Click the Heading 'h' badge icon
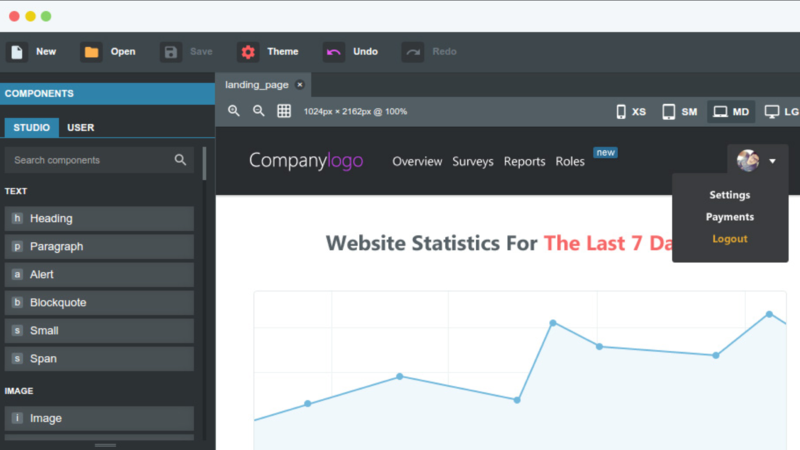Image resolution: width=800 pixels, height=450 pixels. [17, 218]
